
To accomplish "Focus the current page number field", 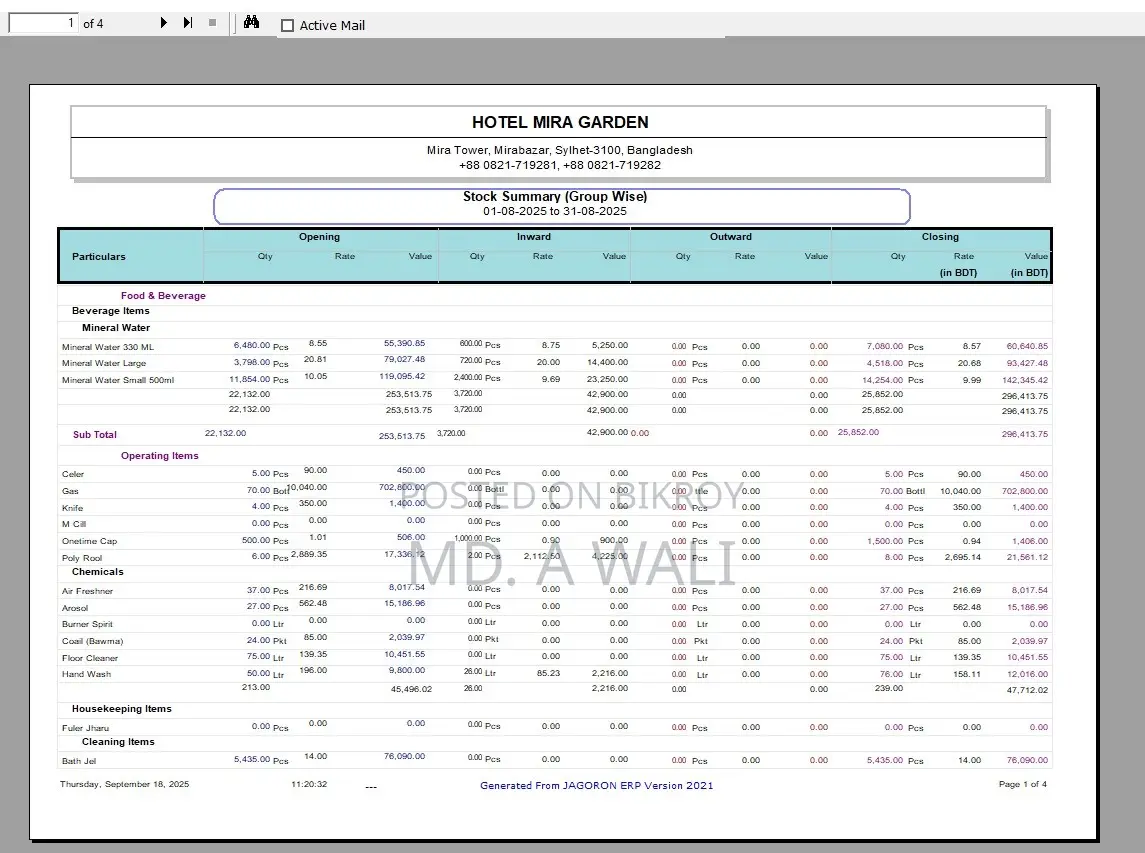I will tap(42, 23).
